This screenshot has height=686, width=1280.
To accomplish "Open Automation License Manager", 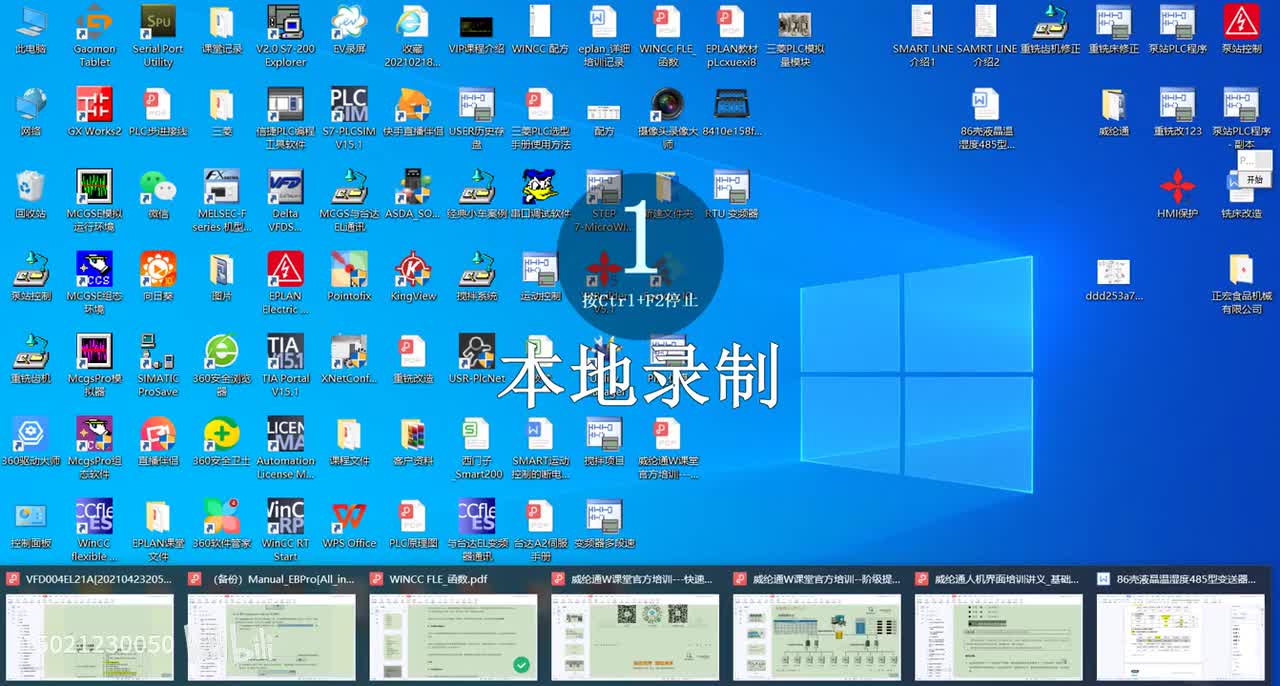I will click(x=285, y=449).
